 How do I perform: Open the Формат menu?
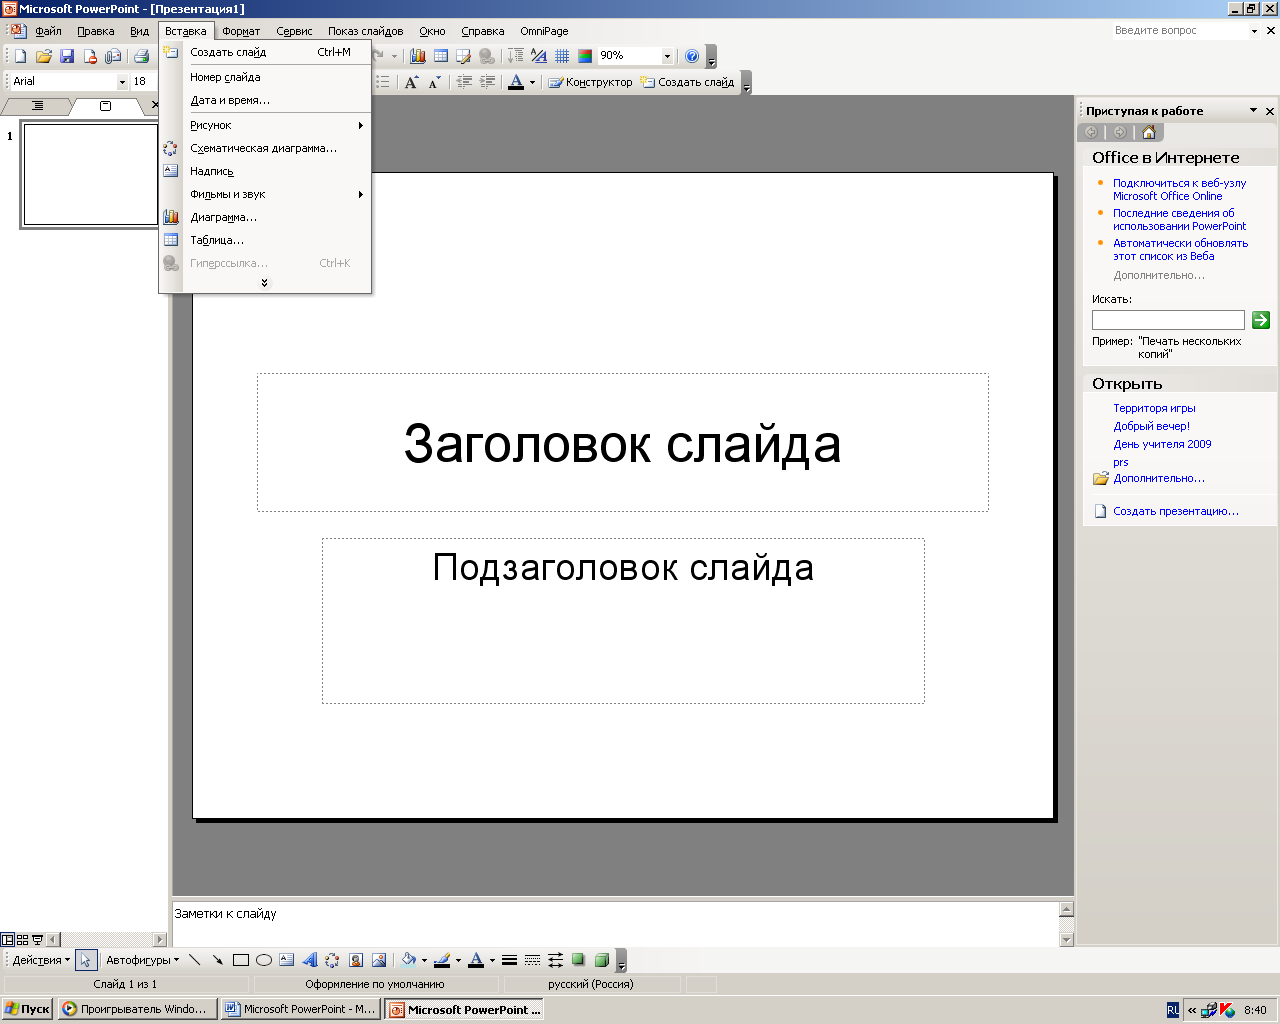tap(241, 31)
